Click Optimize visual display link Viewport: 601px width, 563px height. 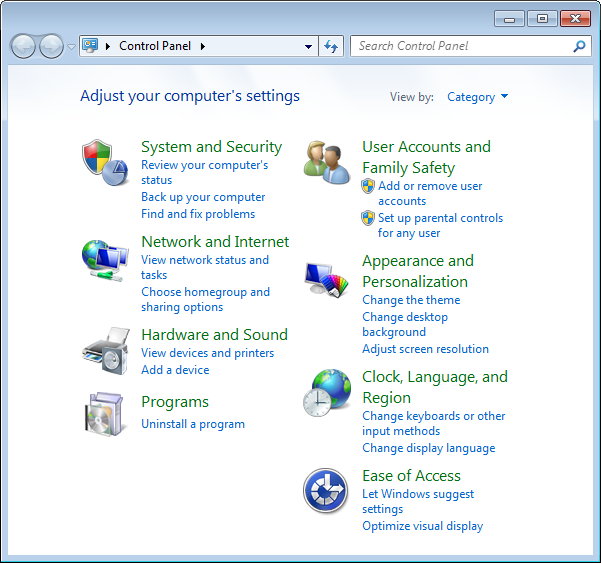coord(423,526)
